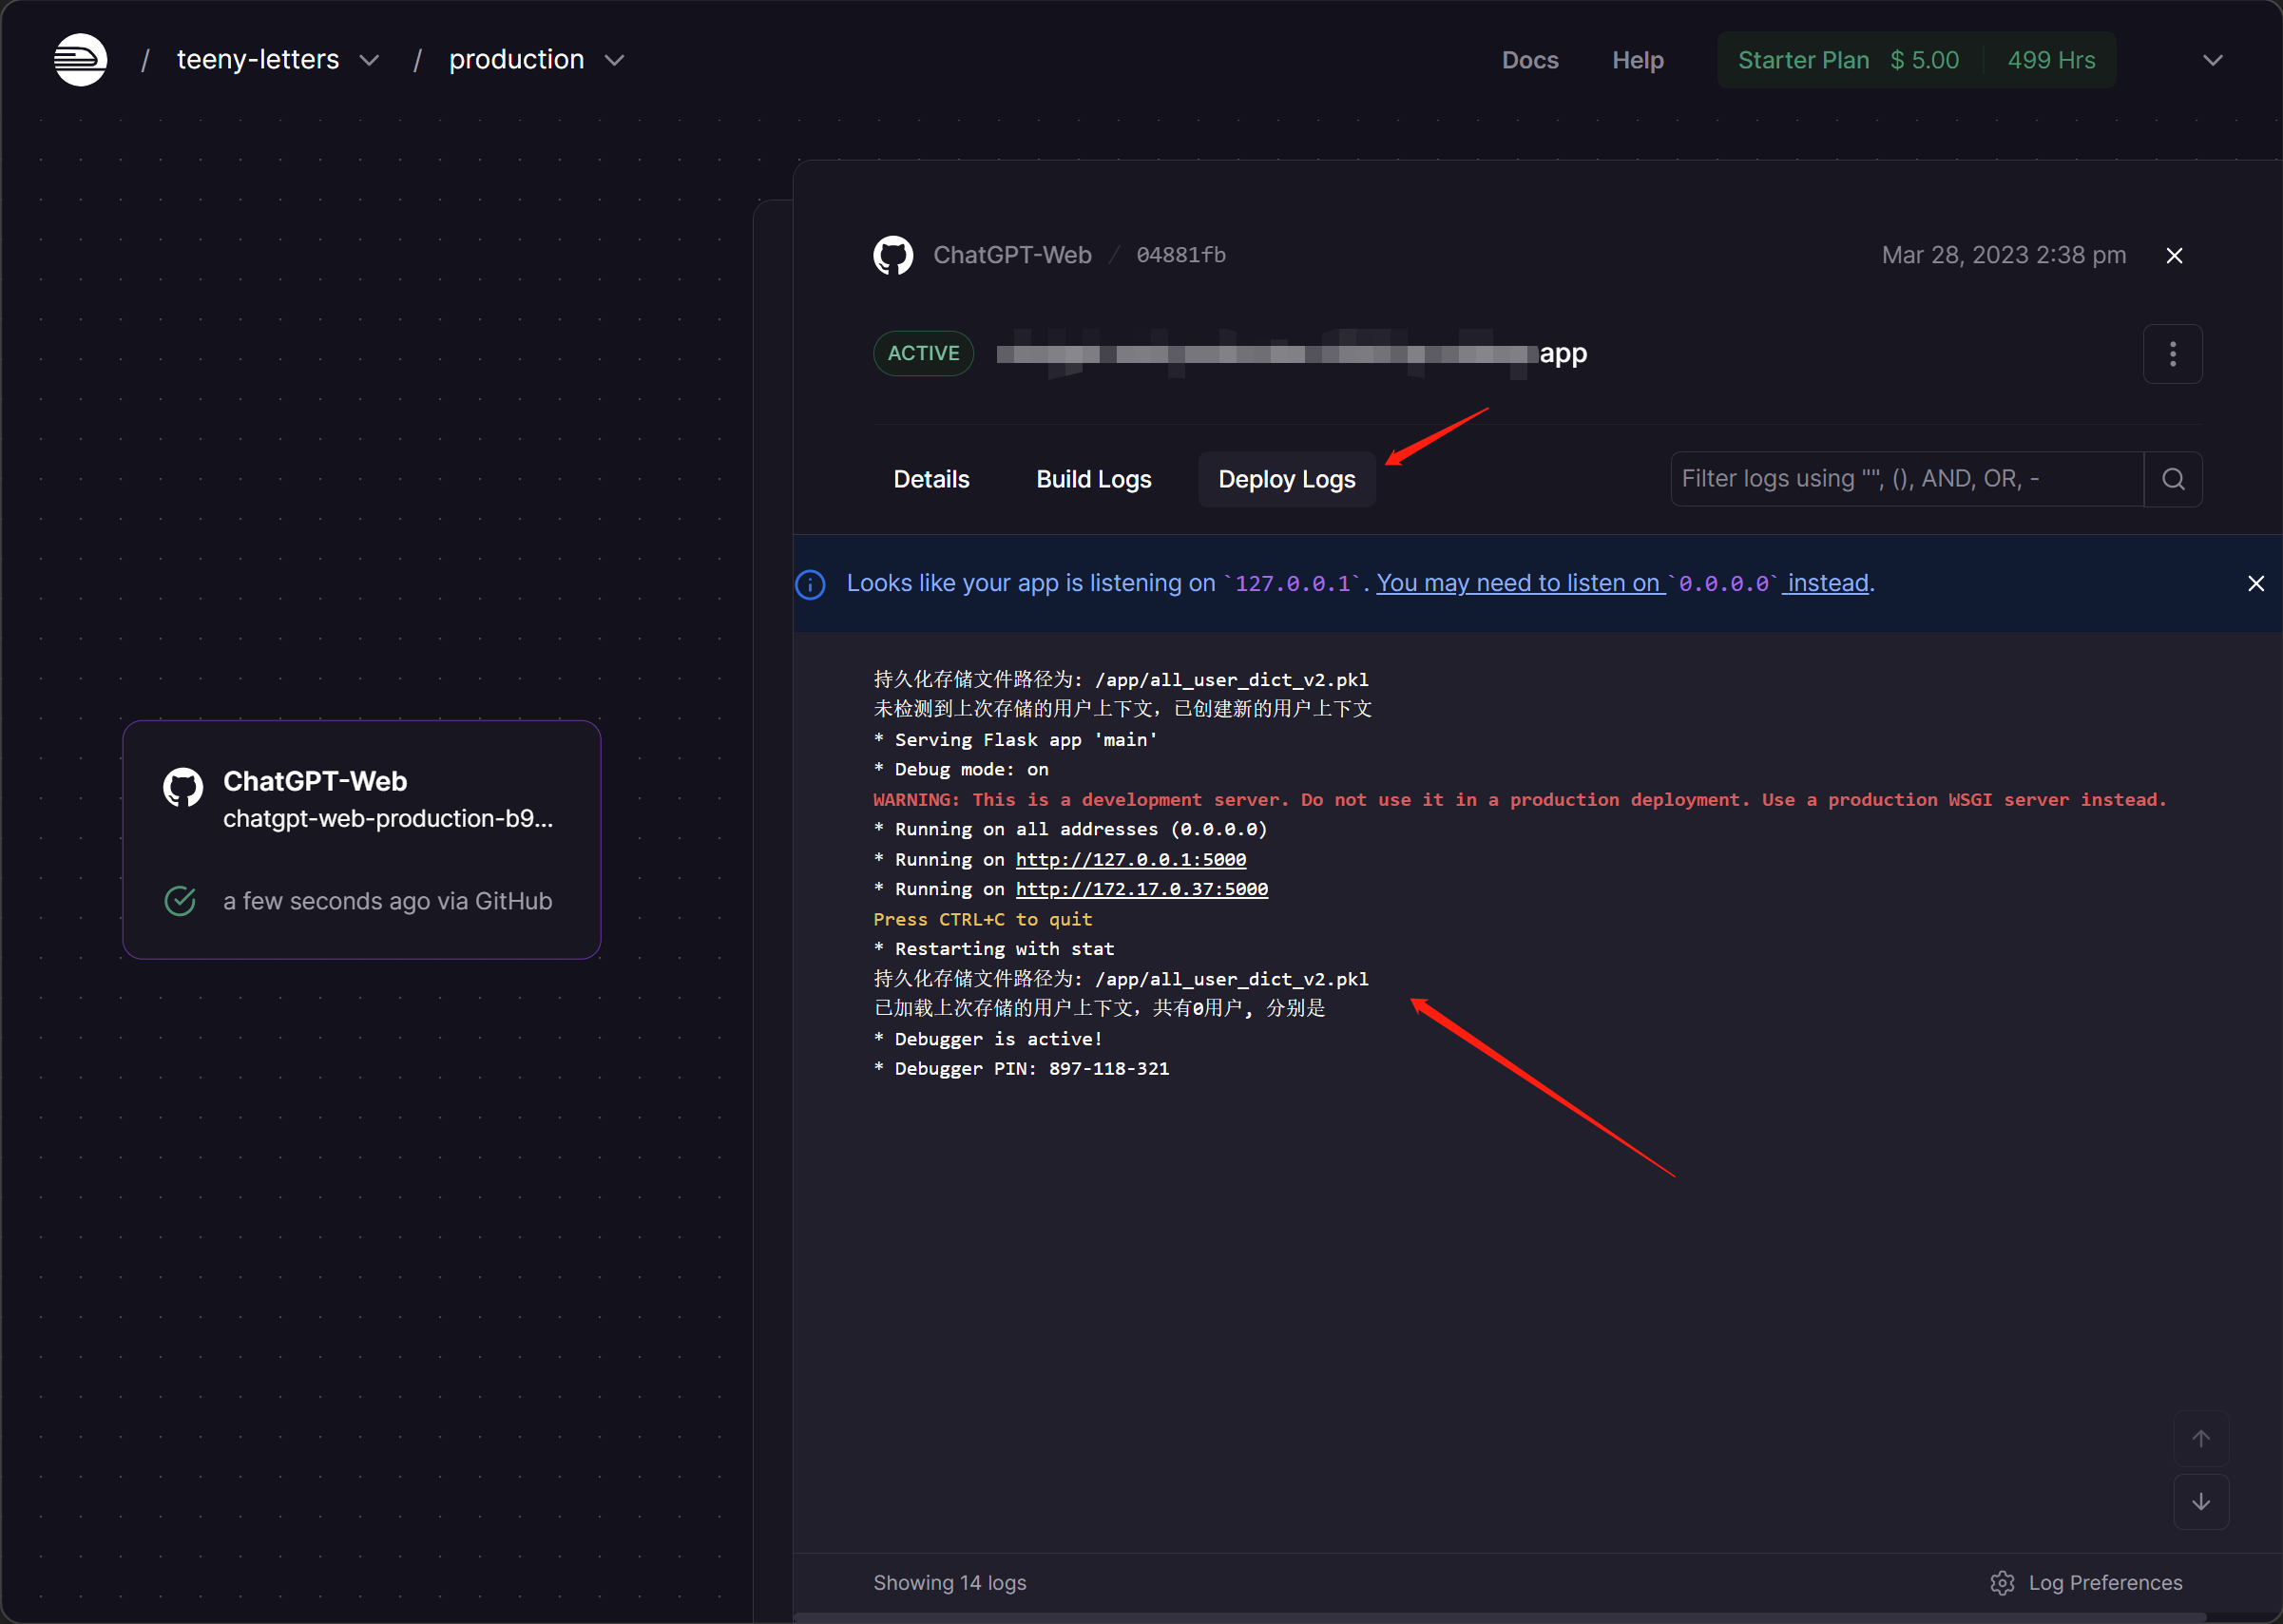2283x1624 pixels.
Task: Open Log Preferences
Action: pos(2086,1583)
